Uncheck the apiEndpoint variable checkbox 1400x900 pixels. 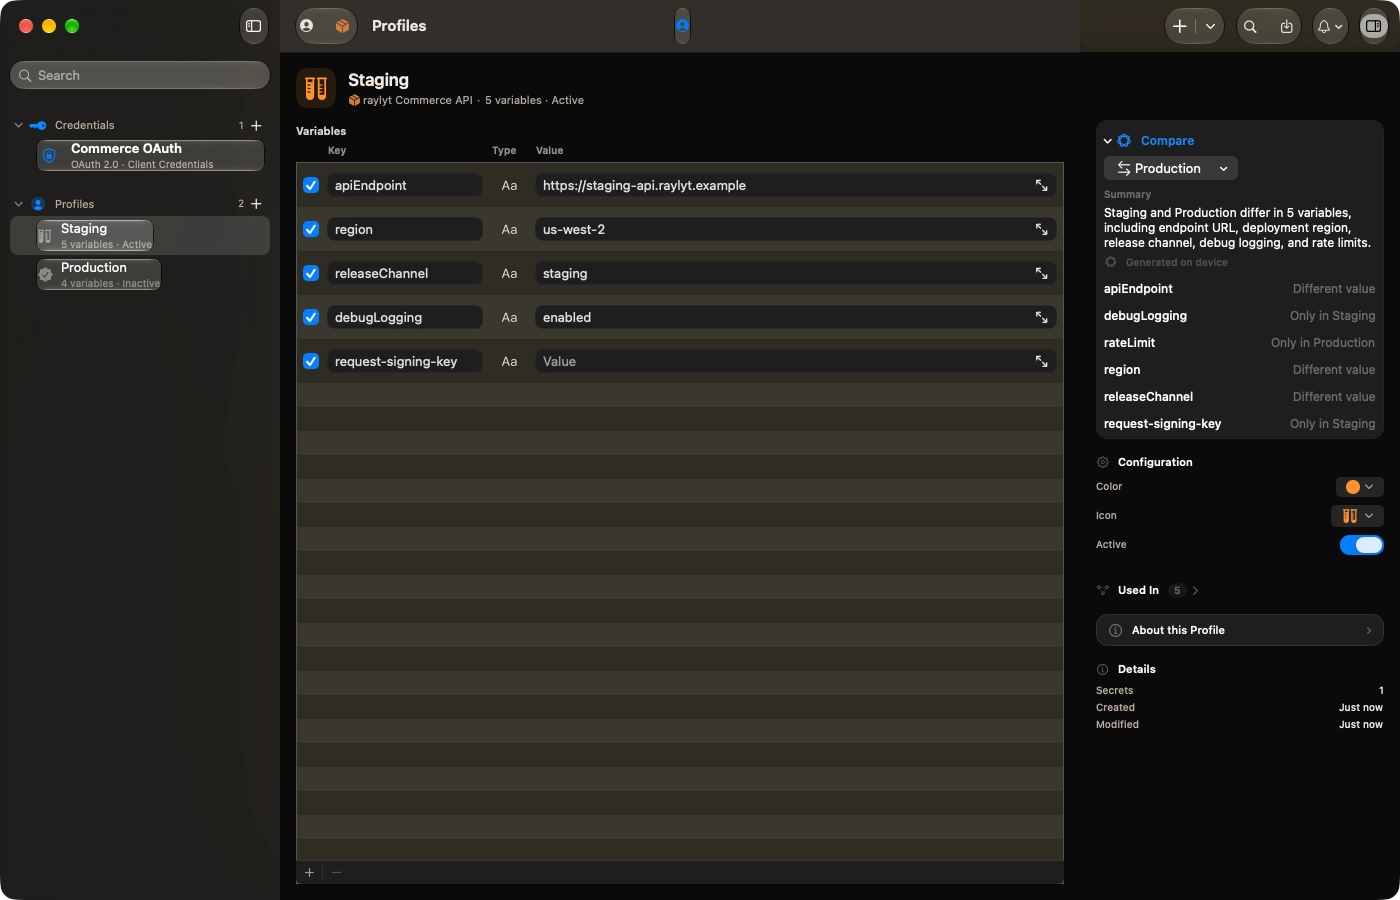[x=311, y=185]
